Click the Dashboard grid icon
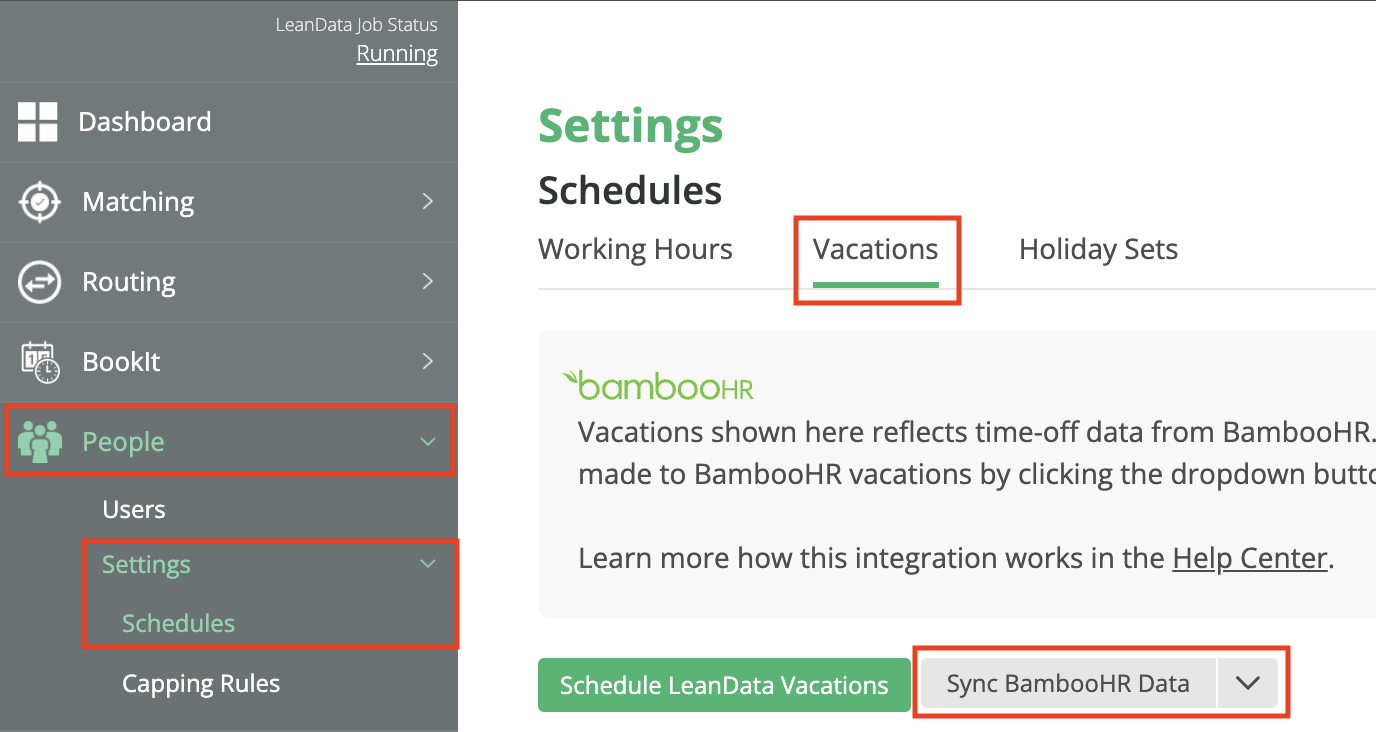 38,122
